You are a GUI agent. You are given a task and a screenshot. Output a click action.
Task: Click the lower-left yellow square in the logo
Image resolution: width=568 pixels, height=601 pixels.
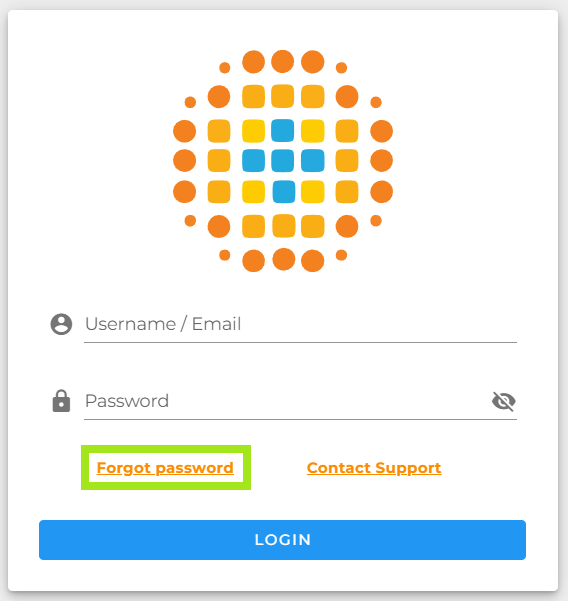[x=253, y=191]
